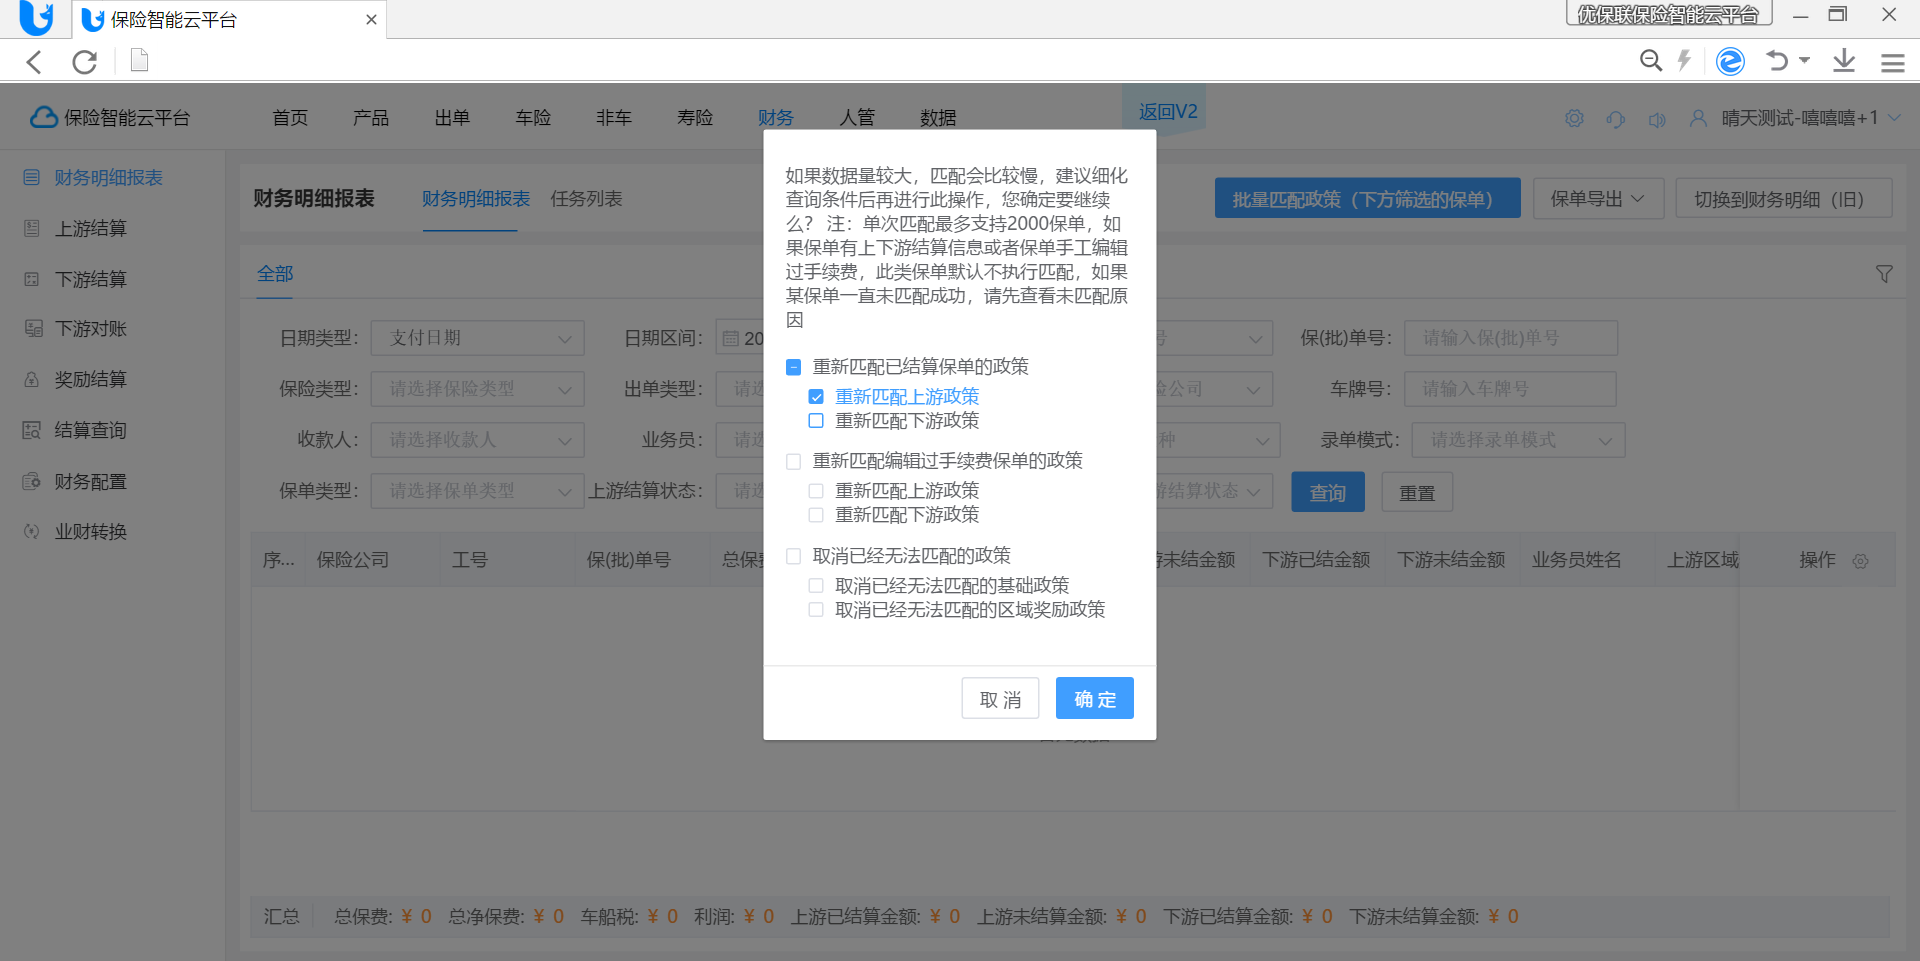
Task: Open the browser search magnifier
Action: [x=1651, y=61]
